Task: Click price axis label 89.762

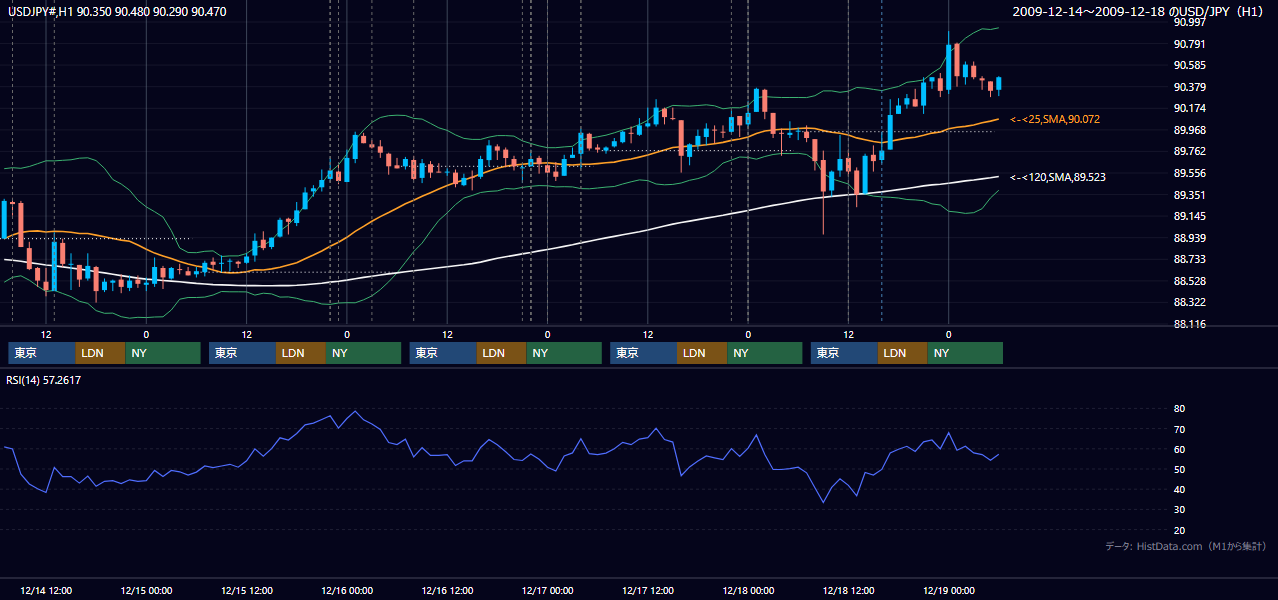Action: (x=1189, y=151)
